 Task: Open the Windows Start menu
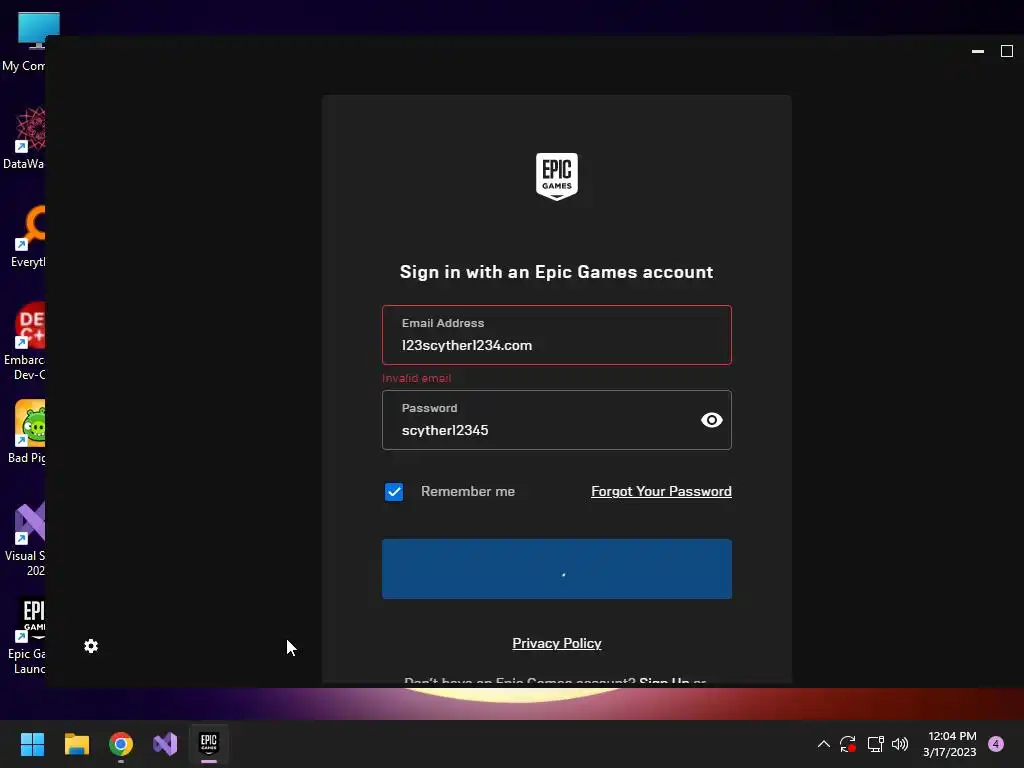click(32, 744)
